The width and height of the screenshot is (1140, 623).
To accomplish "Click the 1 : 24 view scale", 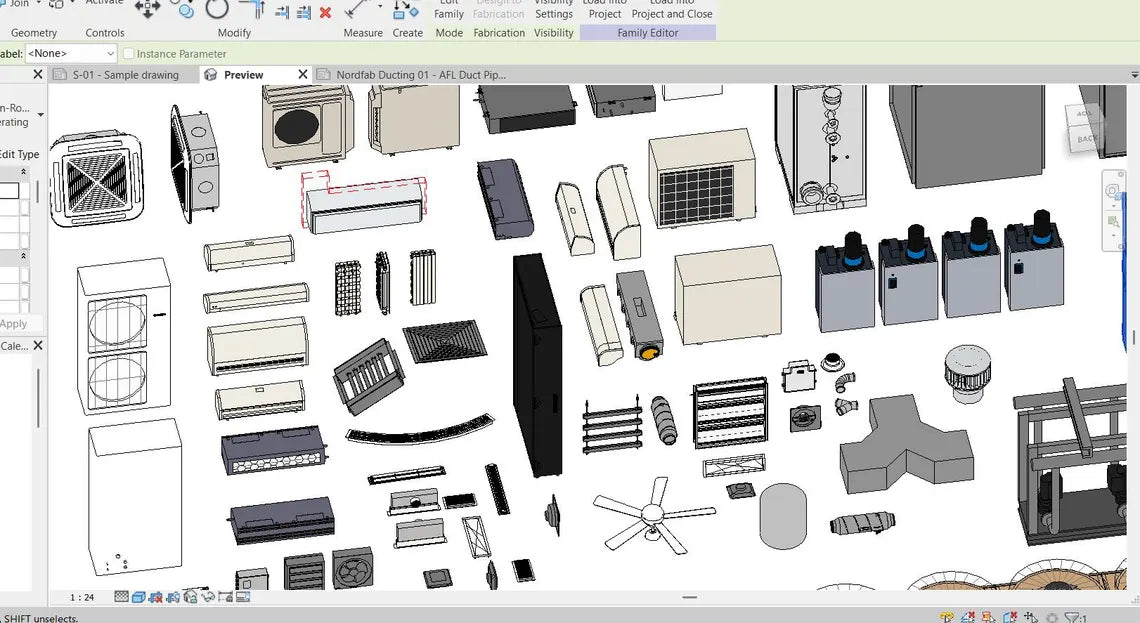I will [x=82, y=598].
